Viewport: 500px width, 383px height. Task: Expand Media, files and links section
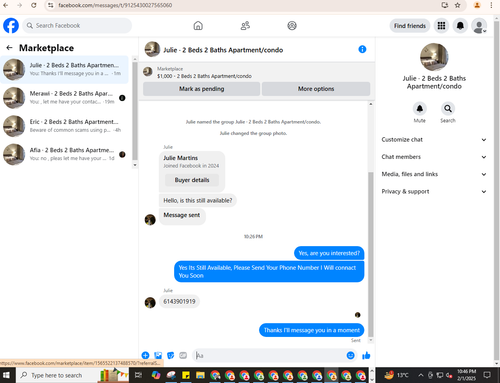click(434, 174)
